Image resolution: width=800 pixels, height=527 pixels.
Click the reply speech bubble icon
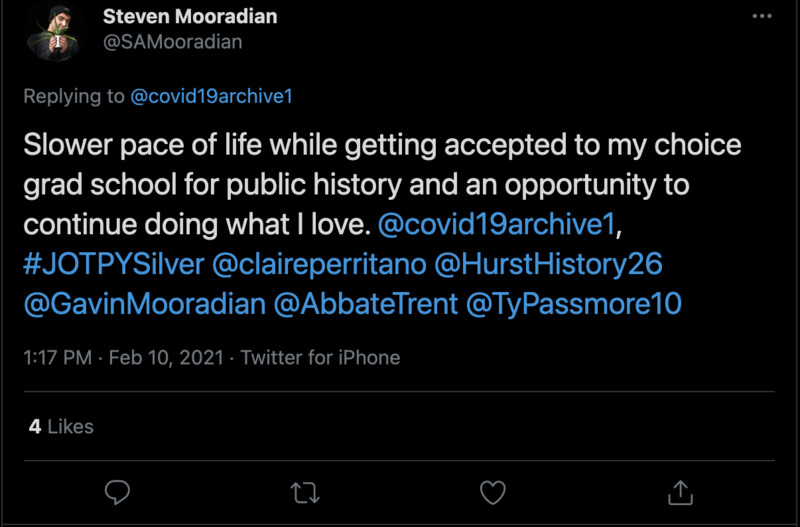[x=117, y=492]
